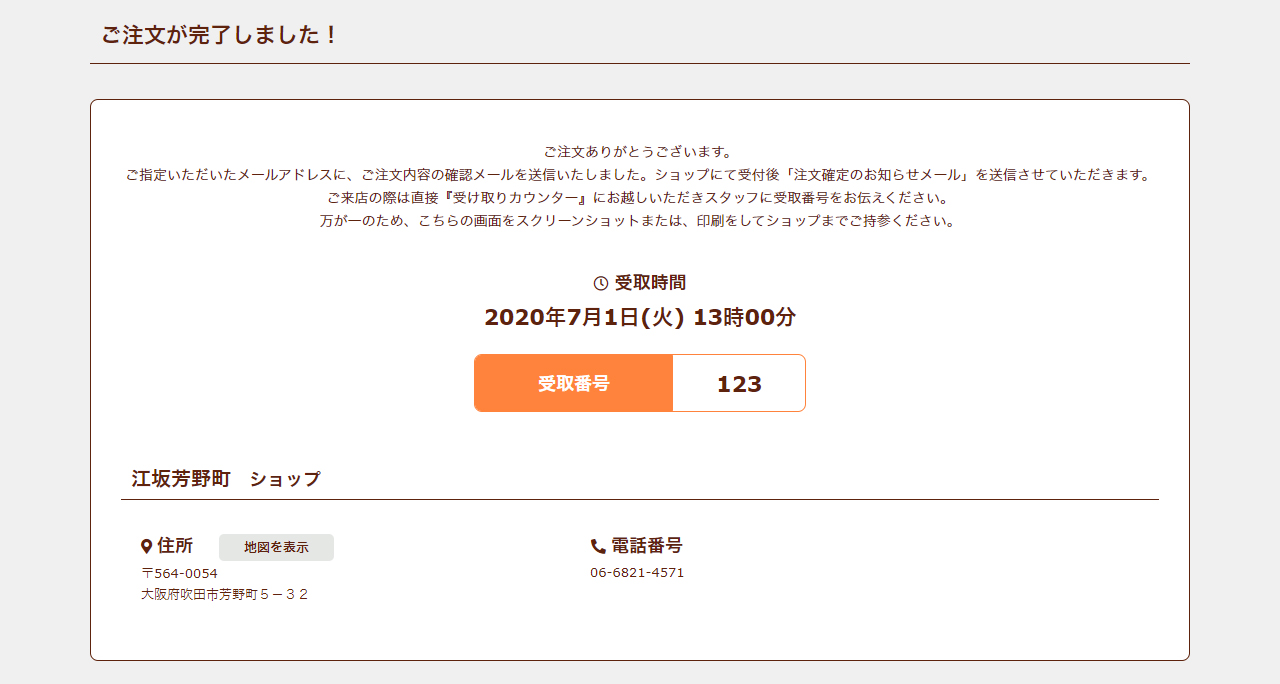The height and width of the screenshot is (684, 1280).
Task: Click the 受取時間 label text
Action: (x=650, y=283)
